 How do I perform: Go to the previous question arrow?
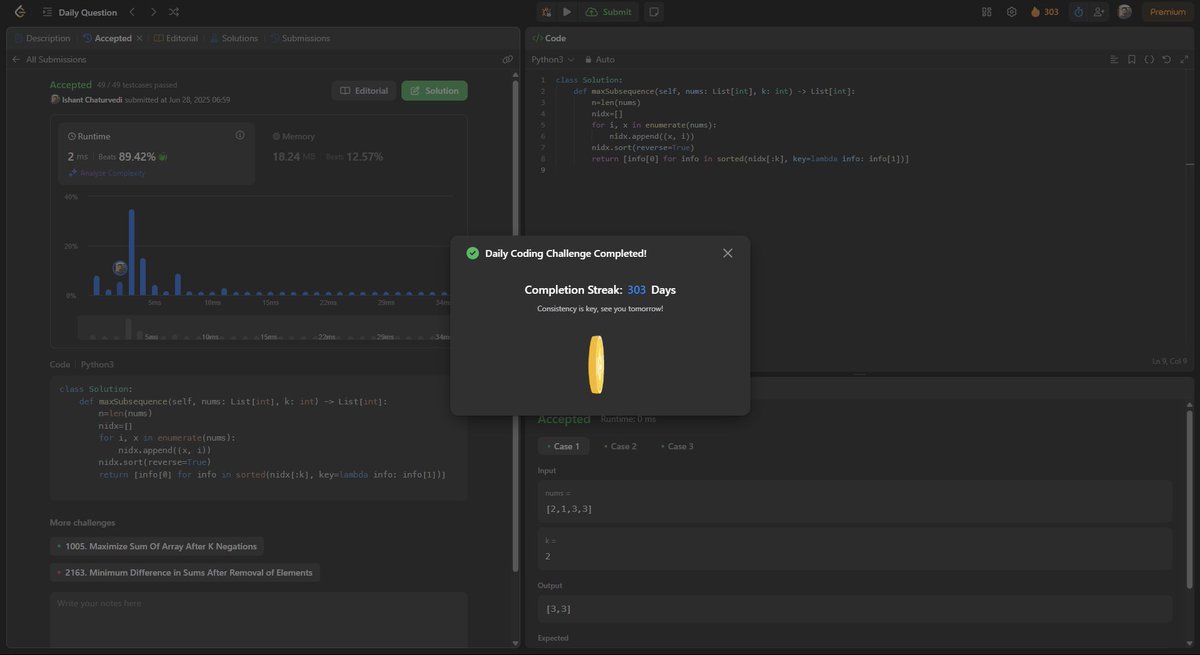132,12
